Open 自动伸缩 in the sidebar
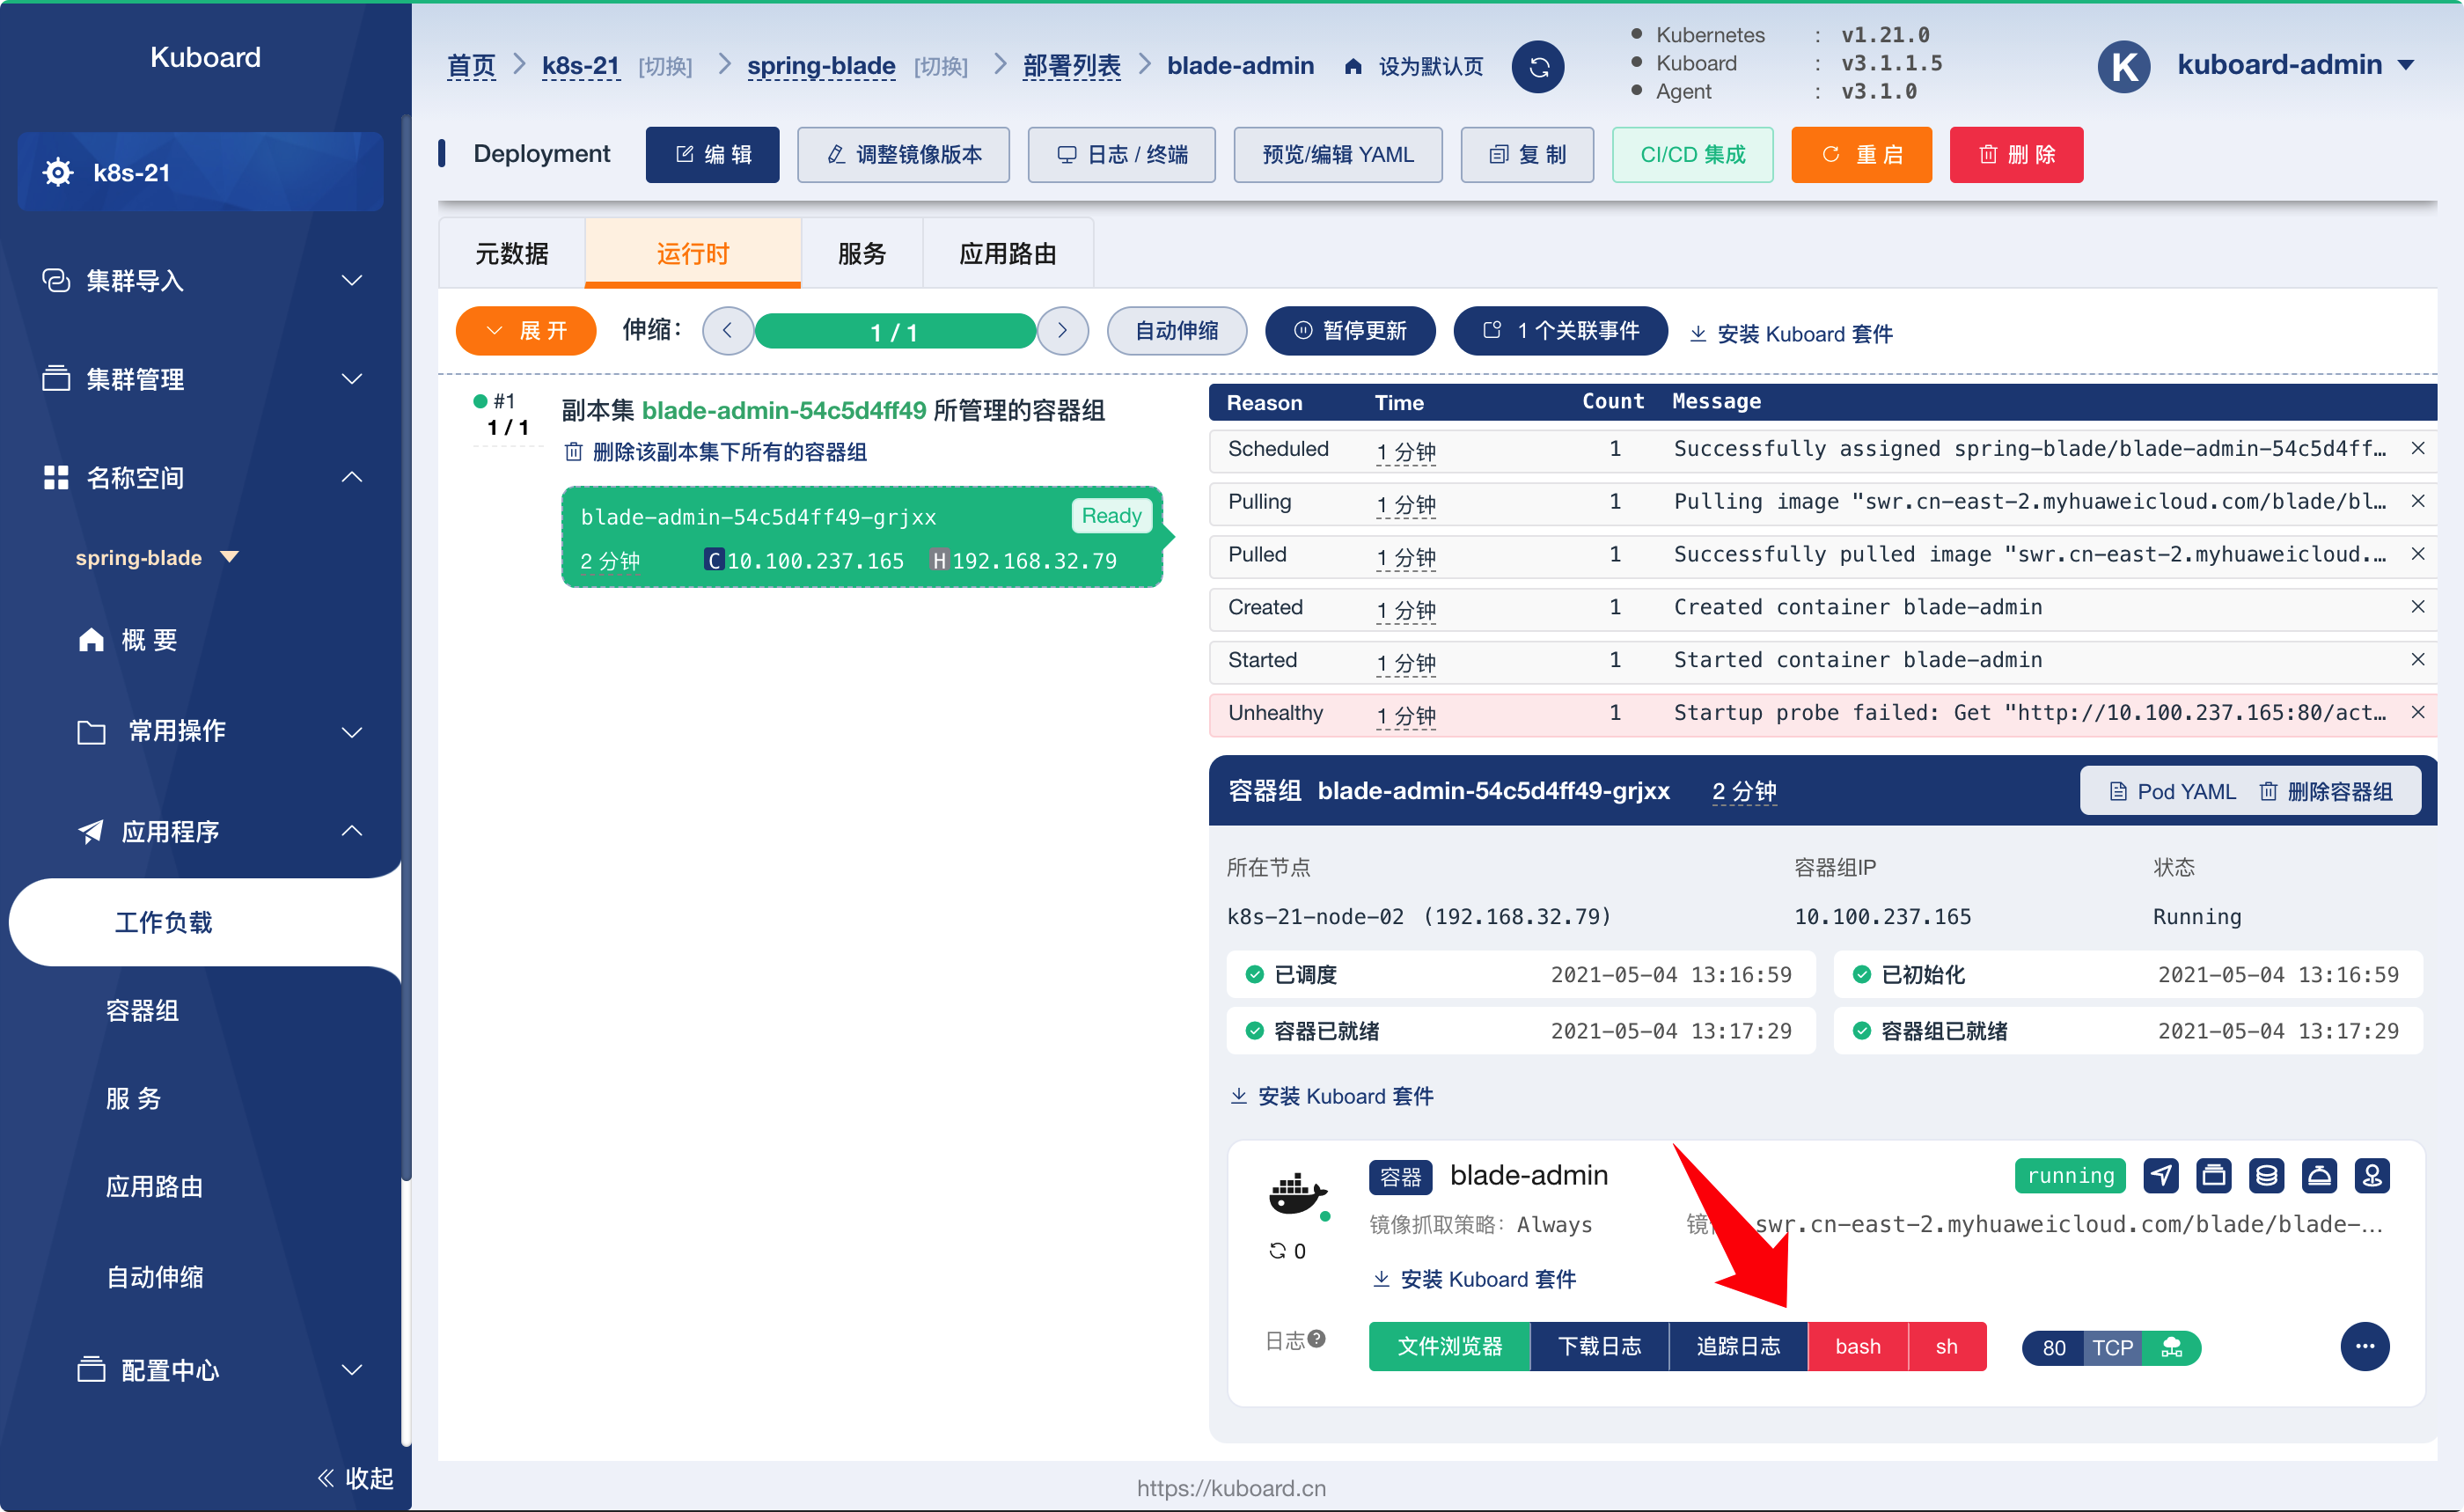Screen dimensions: 2464x1512 click(155, 1277)
